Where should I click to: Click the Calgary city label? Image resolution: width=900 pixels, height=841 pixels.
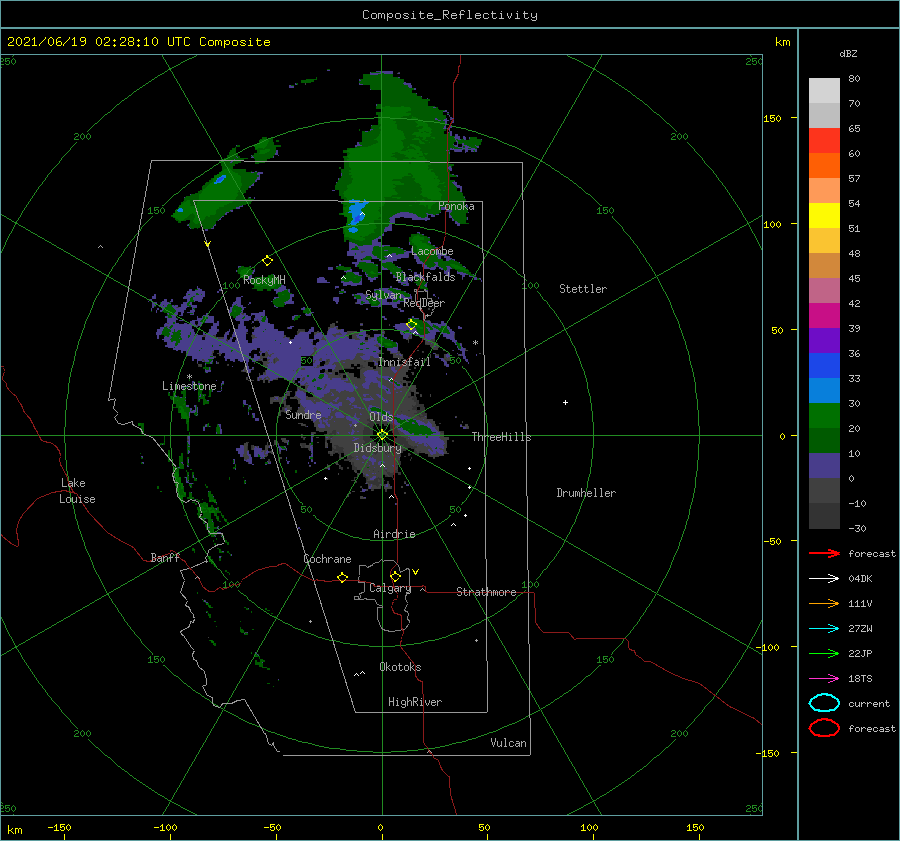click(x=390, y=588)
